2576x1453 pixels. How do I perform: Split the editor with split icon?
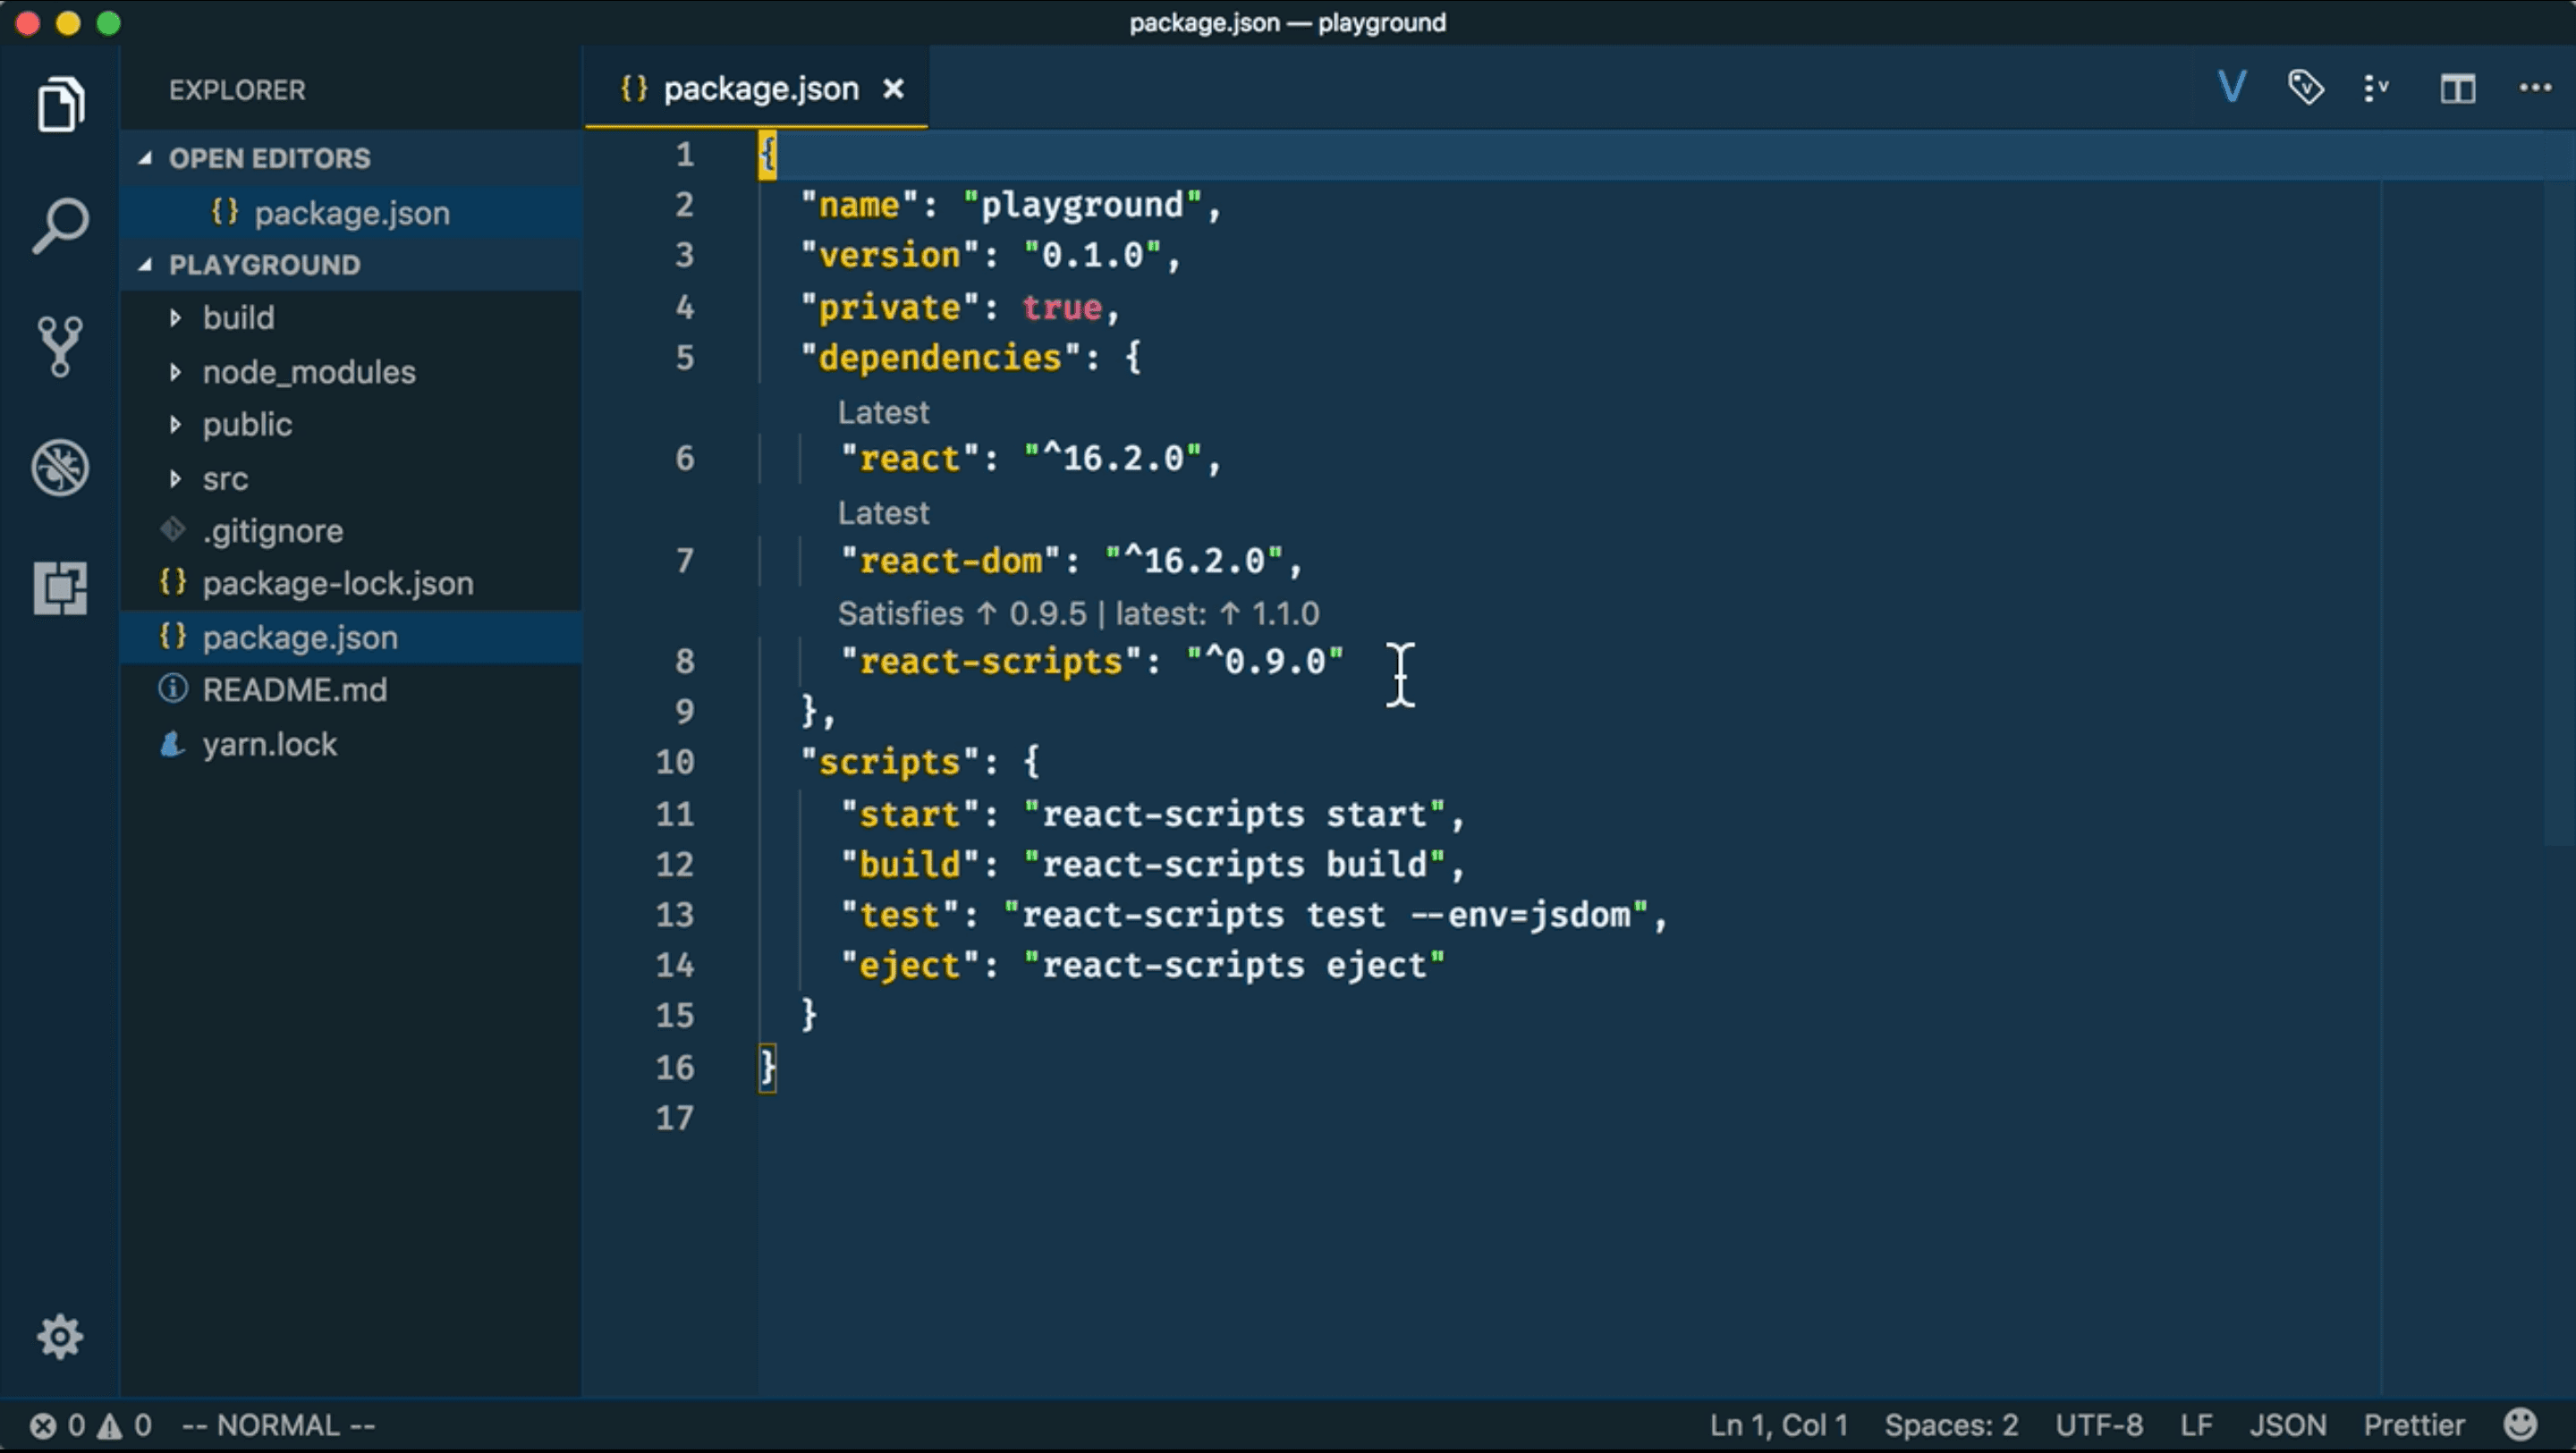[x=2457, y=89]
